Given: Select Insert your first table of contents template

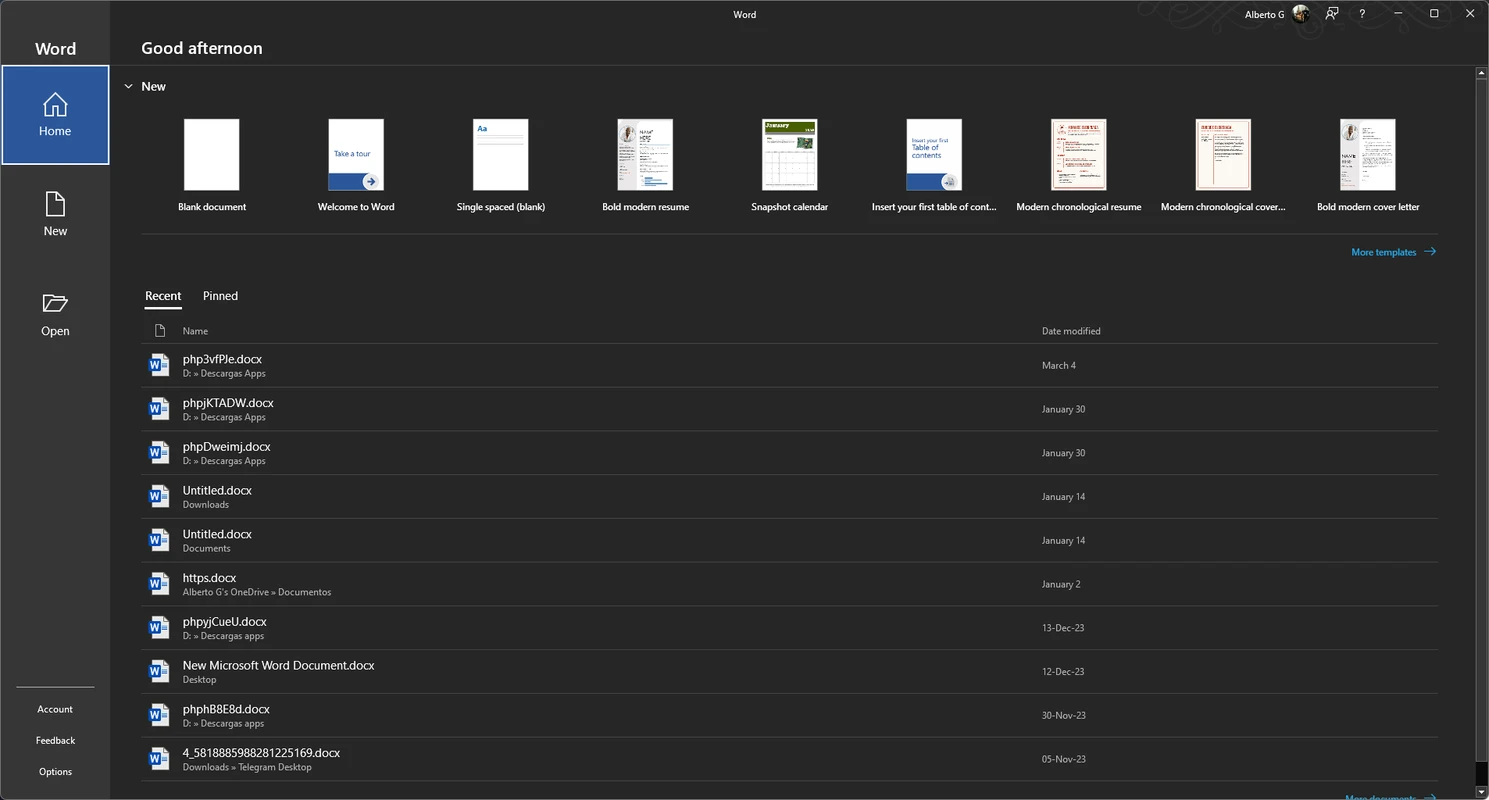Looking at the screenshot, I should click(x=934, y=165).
